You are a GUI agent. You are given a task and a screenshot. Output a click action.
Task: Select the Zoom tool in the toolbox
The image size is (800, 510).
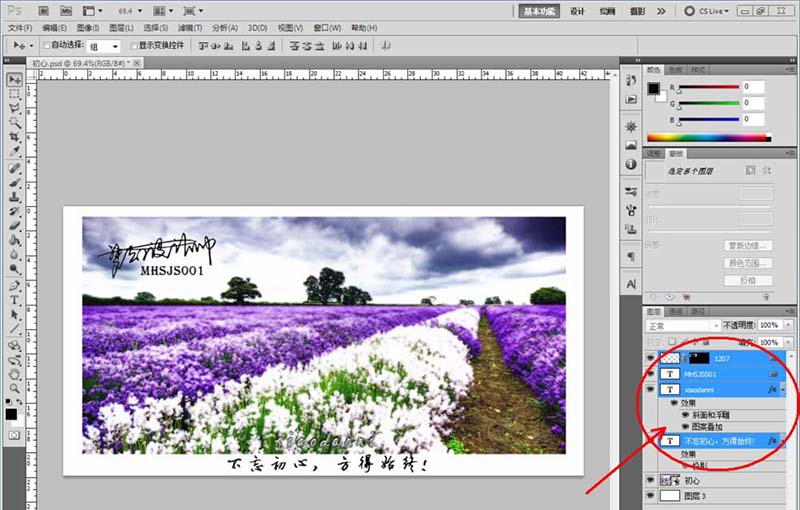coord(14,389)
